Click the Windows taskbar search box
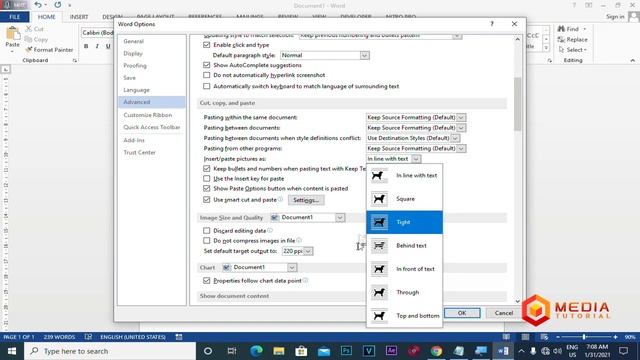This screenshot has width=640, height=360. tap(110, 351)
